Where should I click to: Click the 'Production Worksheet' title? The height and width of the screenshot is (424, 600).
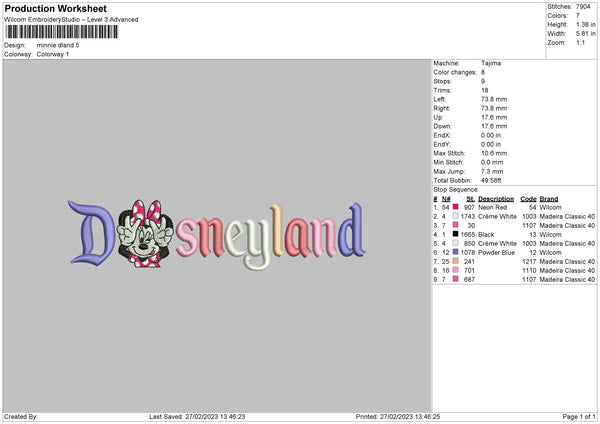(x=55, y=8)
